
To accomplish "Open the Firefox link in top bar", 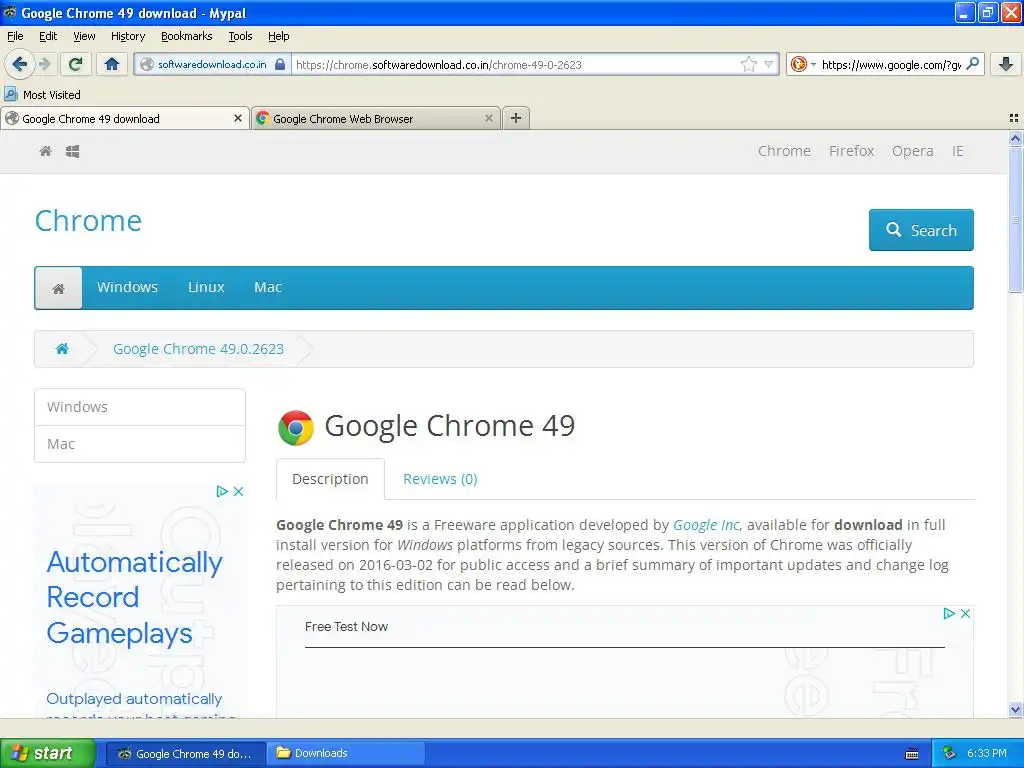I will coord(852,151).
